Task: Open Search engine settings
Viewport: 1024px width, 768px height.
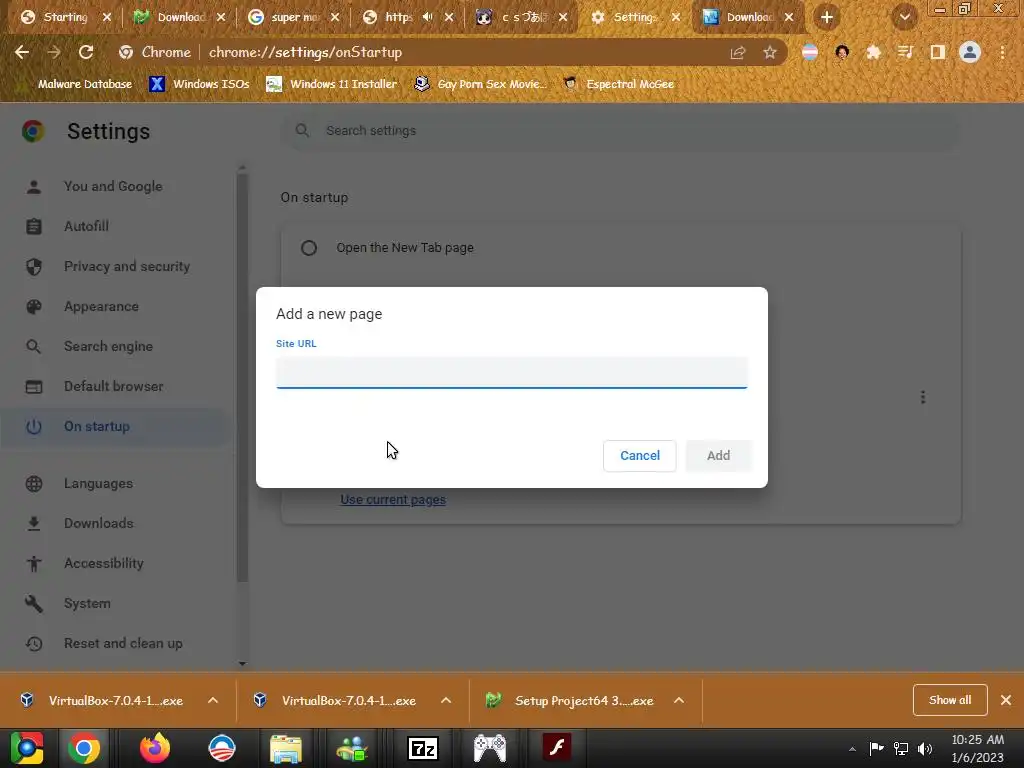Action: [x=108, y=346]
